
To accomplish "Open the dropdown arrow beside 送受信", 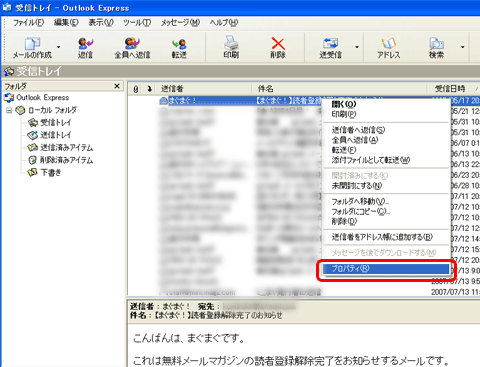I will 357,47.
